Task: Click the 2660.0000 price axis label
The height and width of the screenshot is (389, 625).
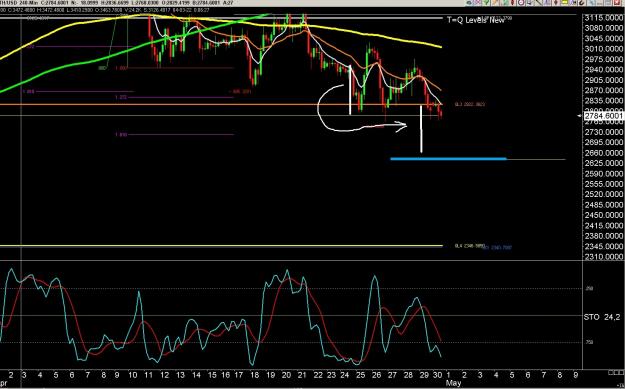Action: coord(603,153)
